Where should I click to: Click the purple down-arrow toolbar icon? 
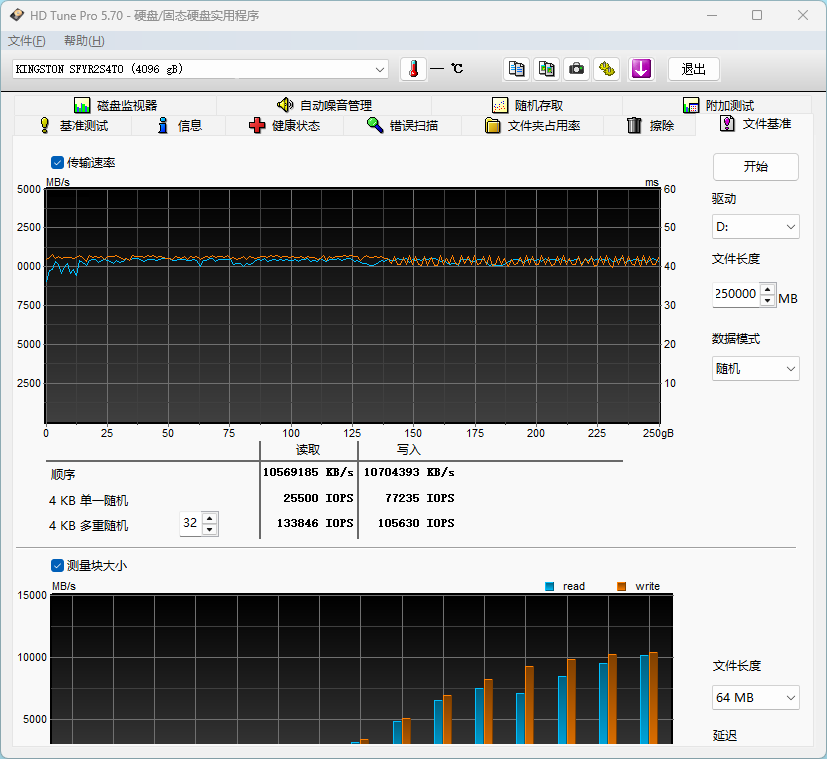coord(641,69)
